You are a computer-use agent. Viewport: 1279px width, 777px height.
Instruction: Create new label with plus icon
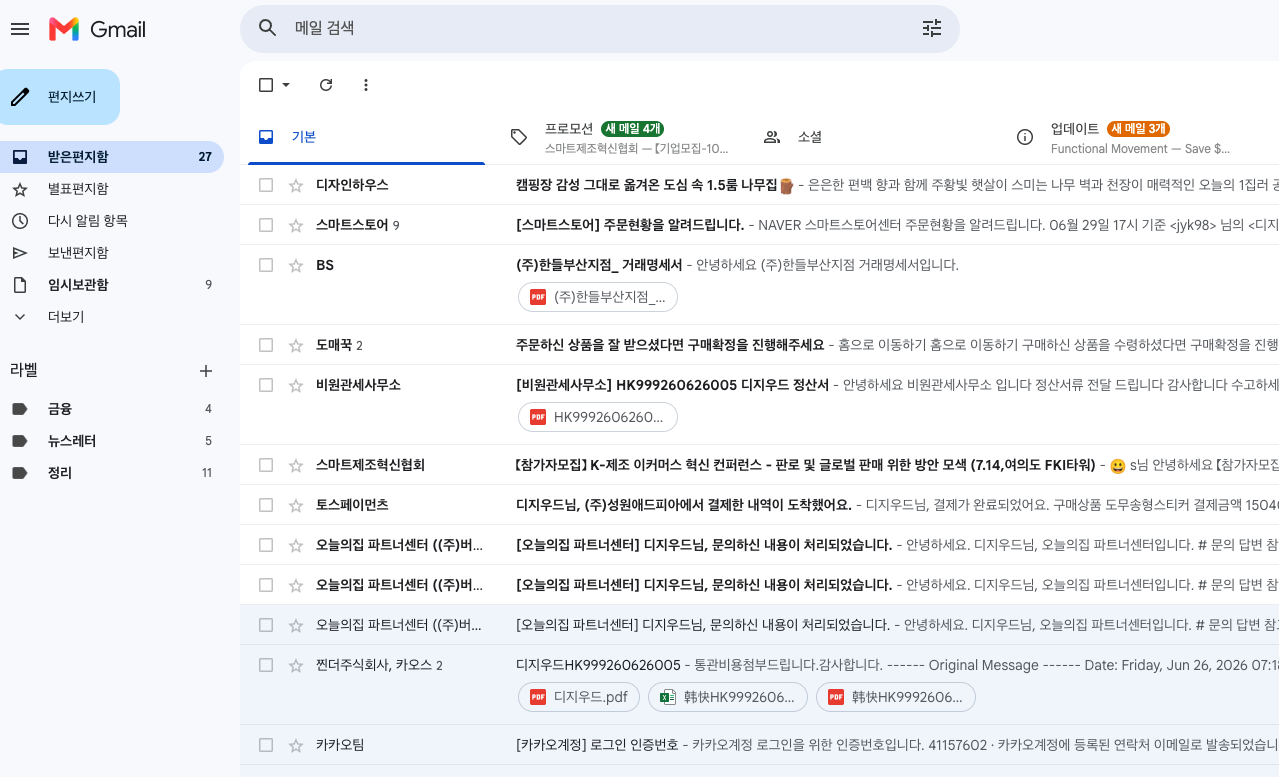[x=206, y=371]
